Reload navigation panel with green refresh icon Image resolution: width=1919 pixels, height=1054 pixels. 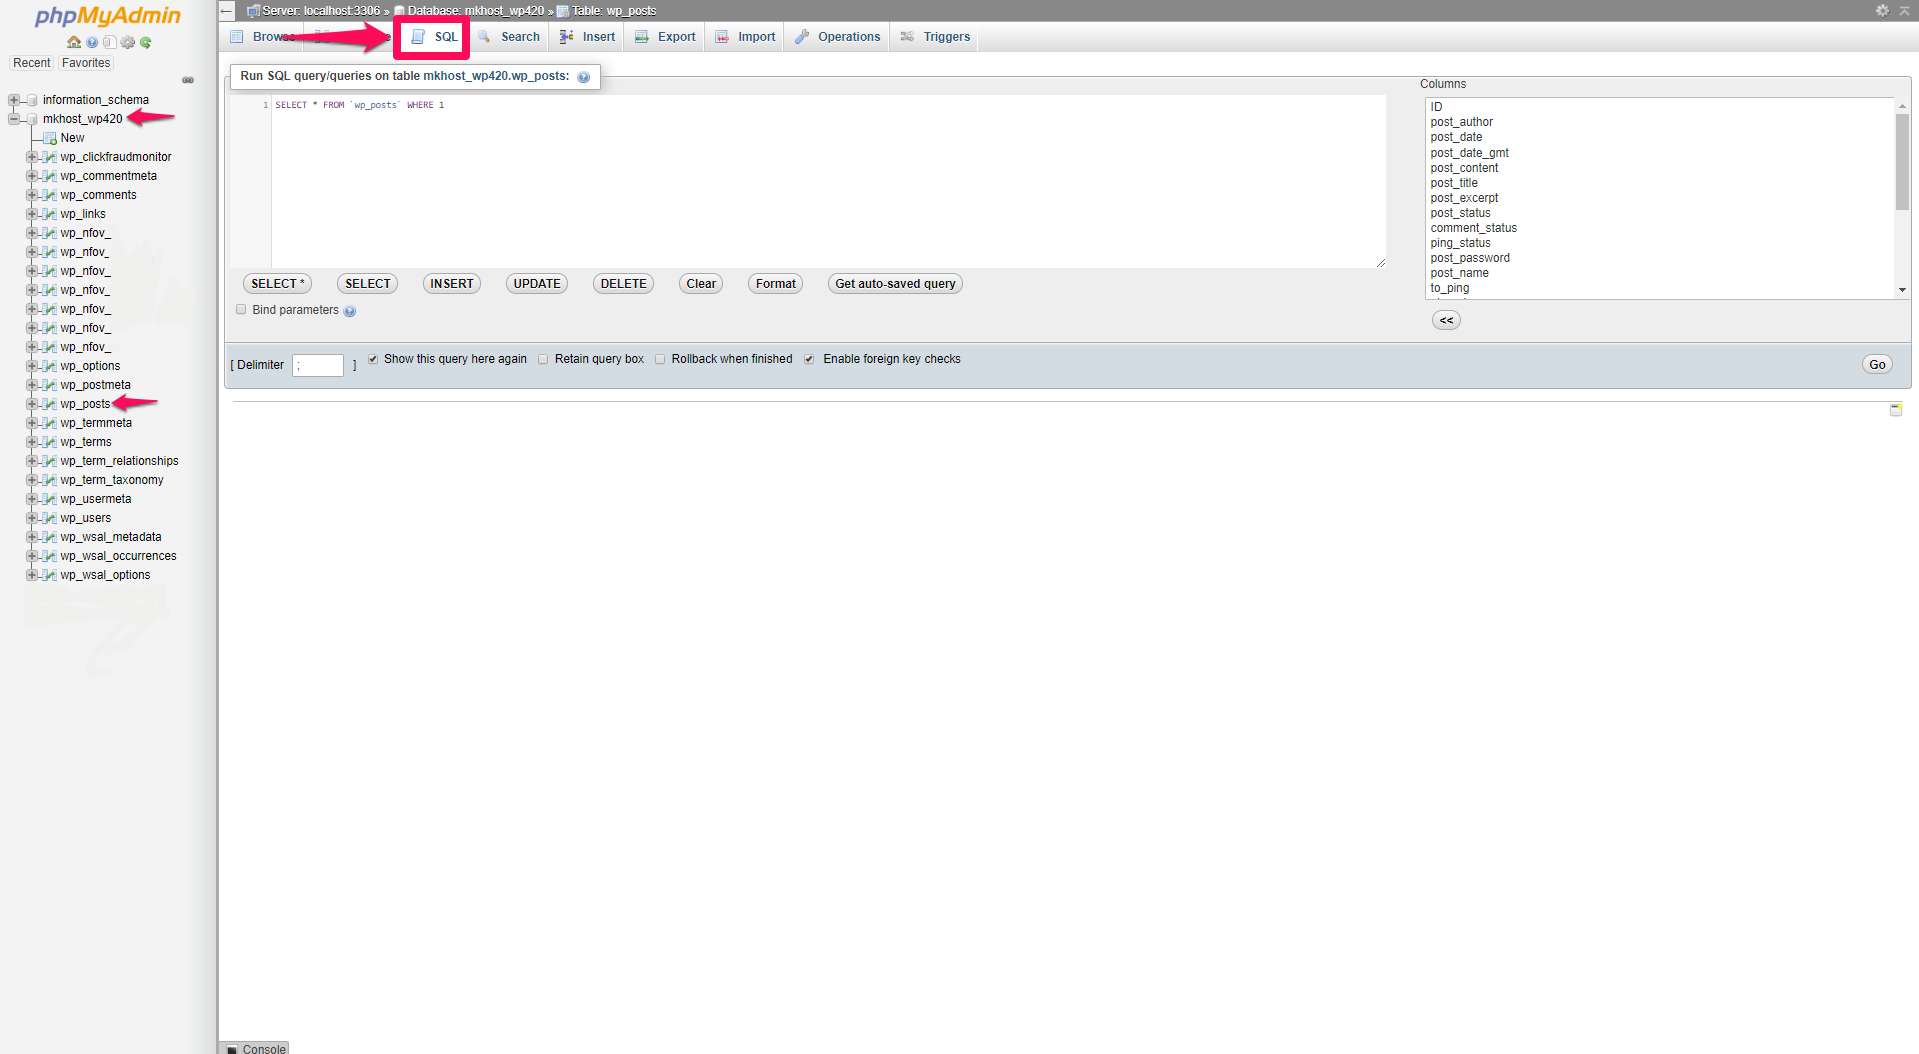(x=146, y=42)
